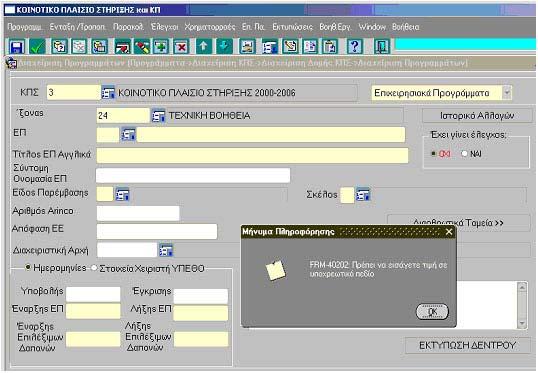The image size is (538, 373).
Task: Open the Προγραμμ. menu
Action: [25, 27]
